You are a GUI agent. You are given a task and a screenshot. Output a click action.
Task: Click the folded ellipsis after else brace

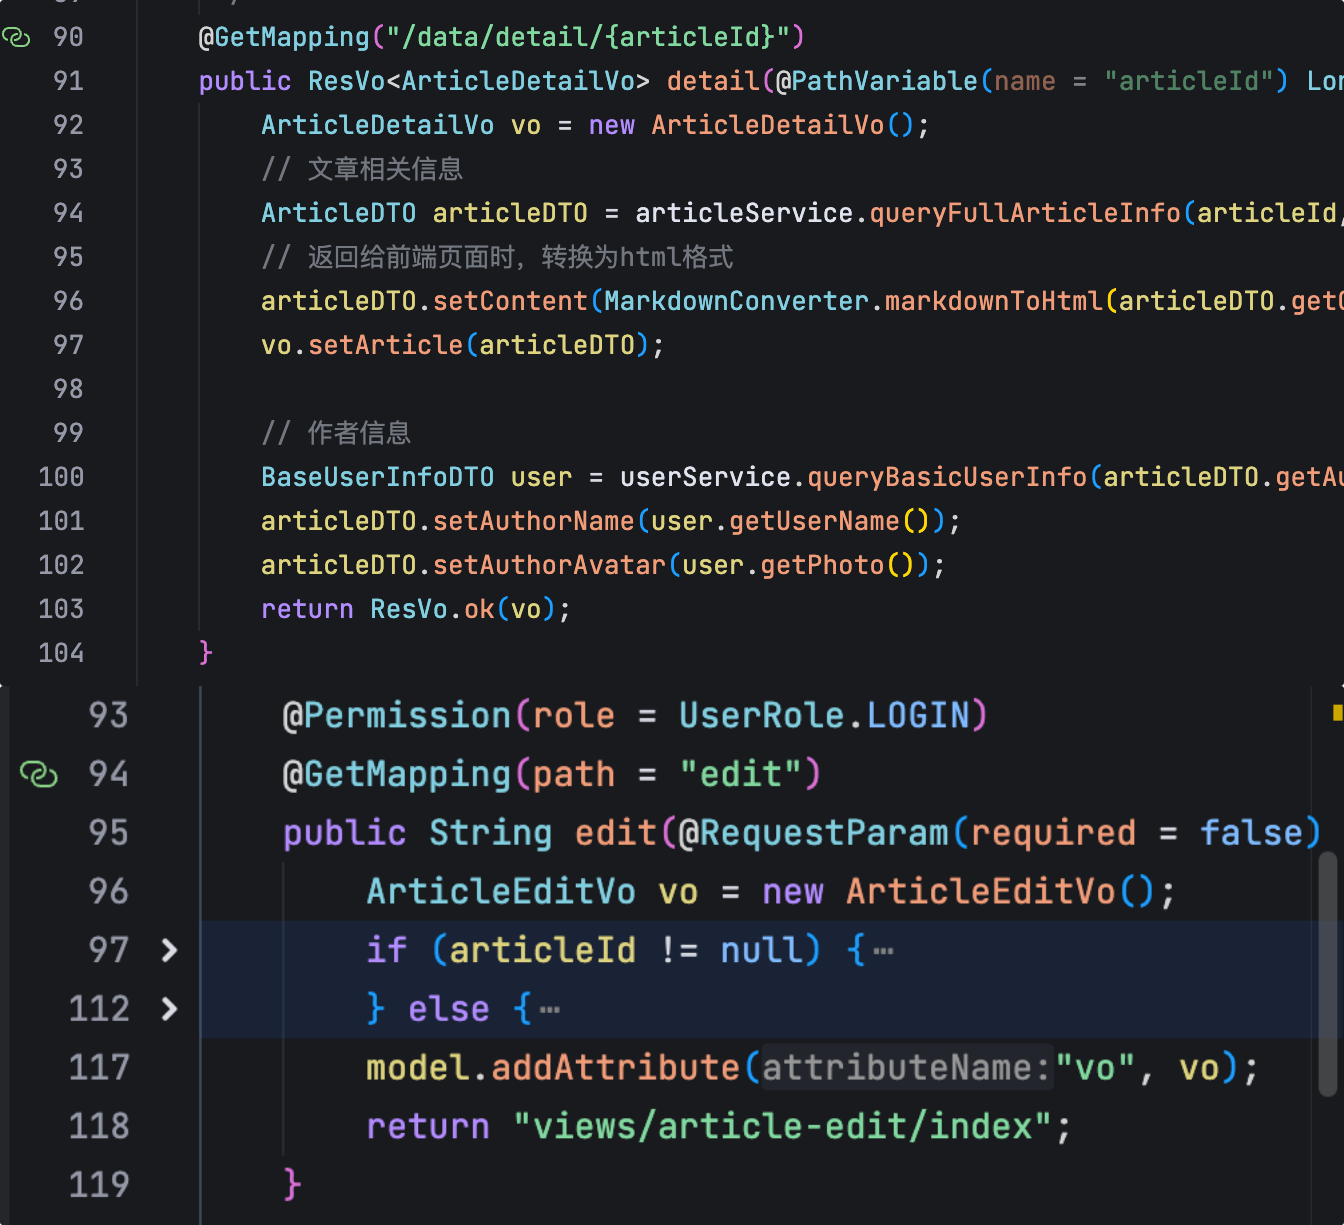550,1010
